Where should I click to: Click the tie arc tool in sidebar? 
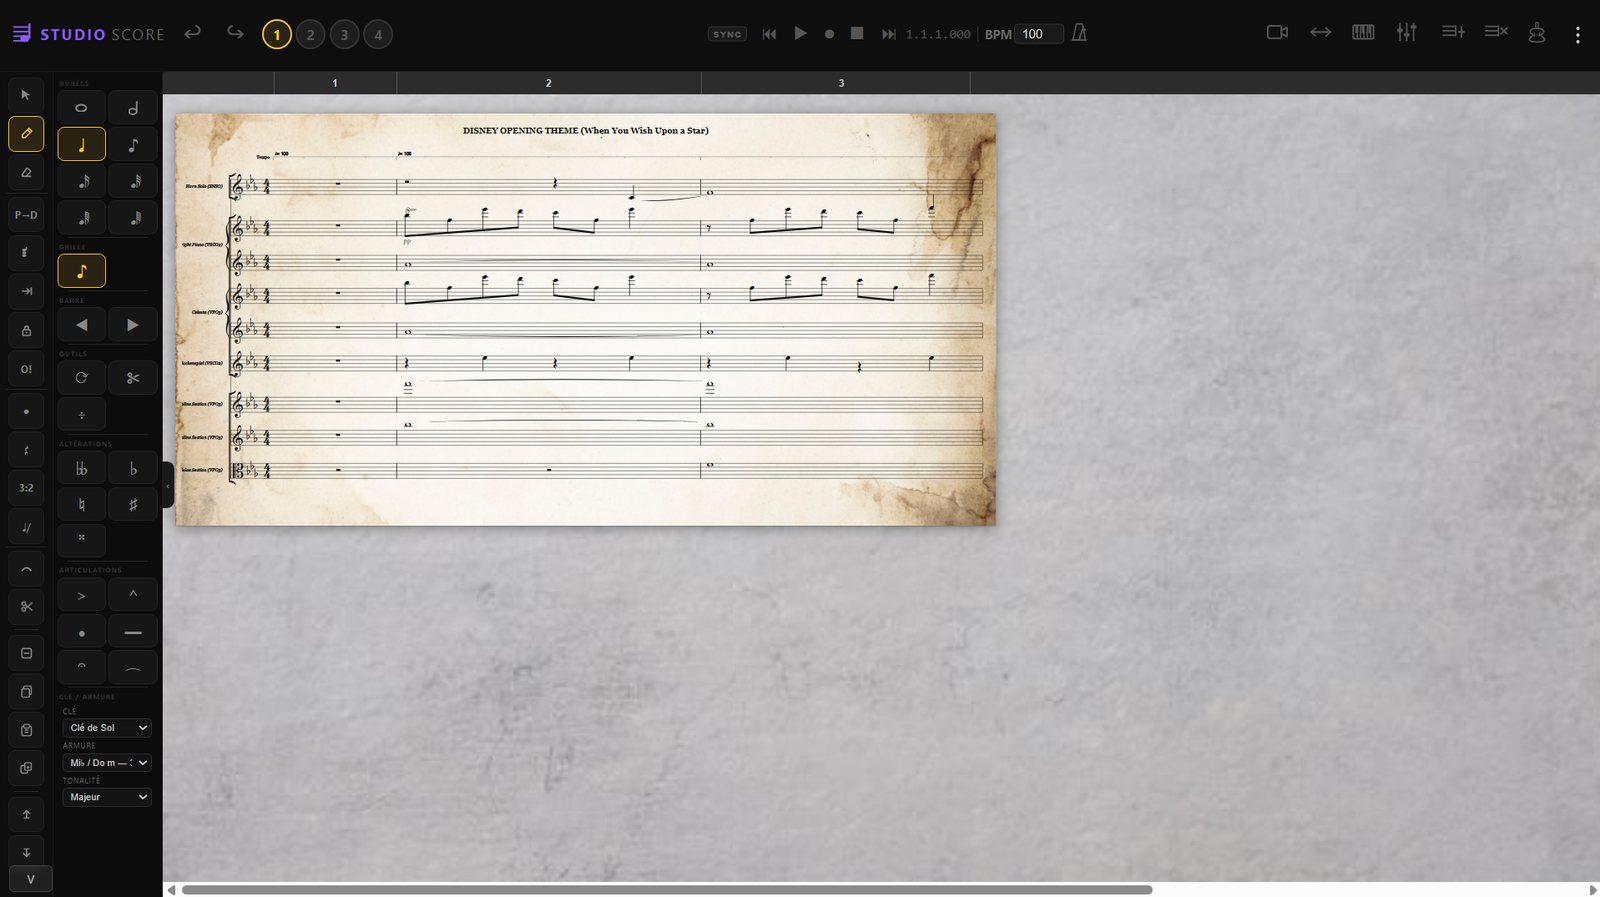tap(26, 569)
